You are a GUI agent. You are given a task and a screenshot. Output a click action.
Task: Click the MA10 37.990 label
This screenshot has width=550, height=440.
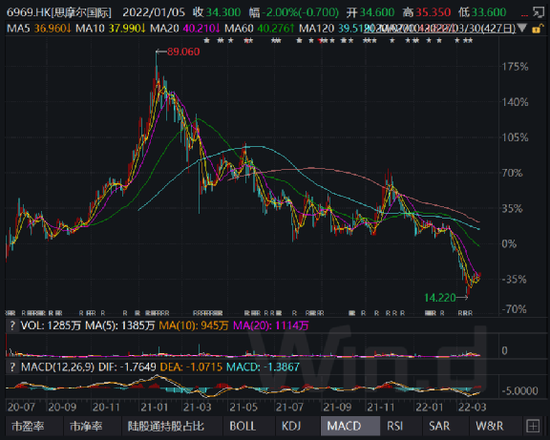point(110,28)
